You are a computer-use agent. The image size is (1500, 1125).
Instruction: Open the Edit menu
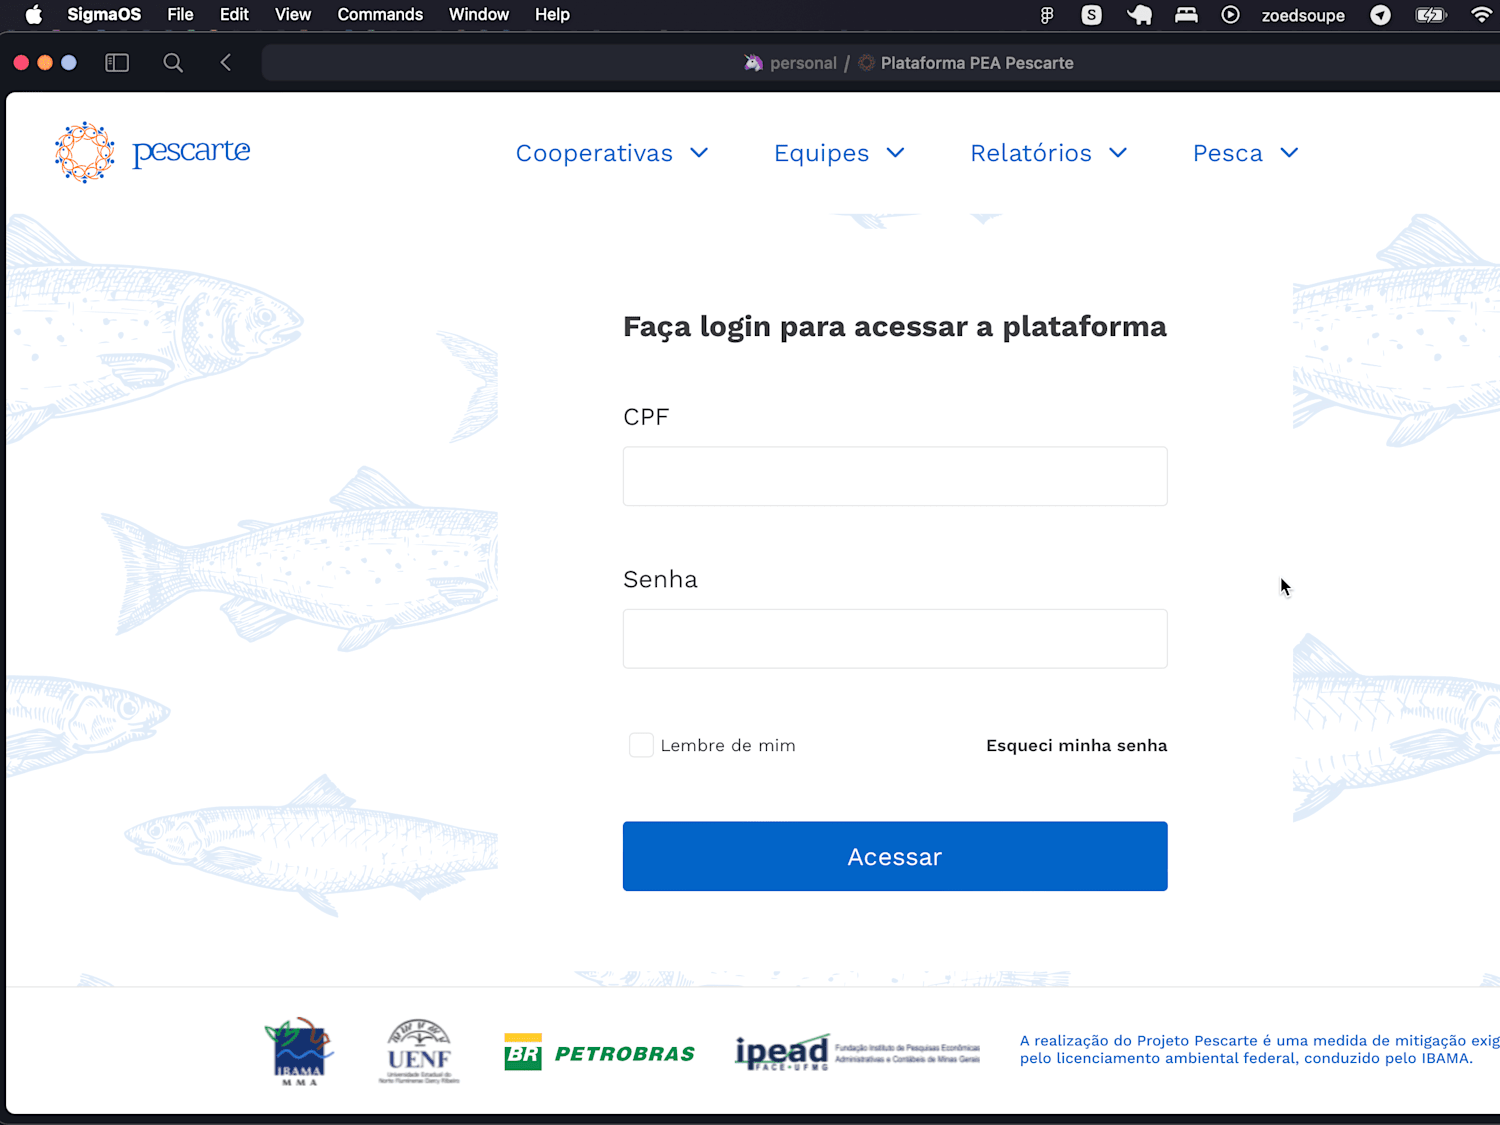[234, 15]
